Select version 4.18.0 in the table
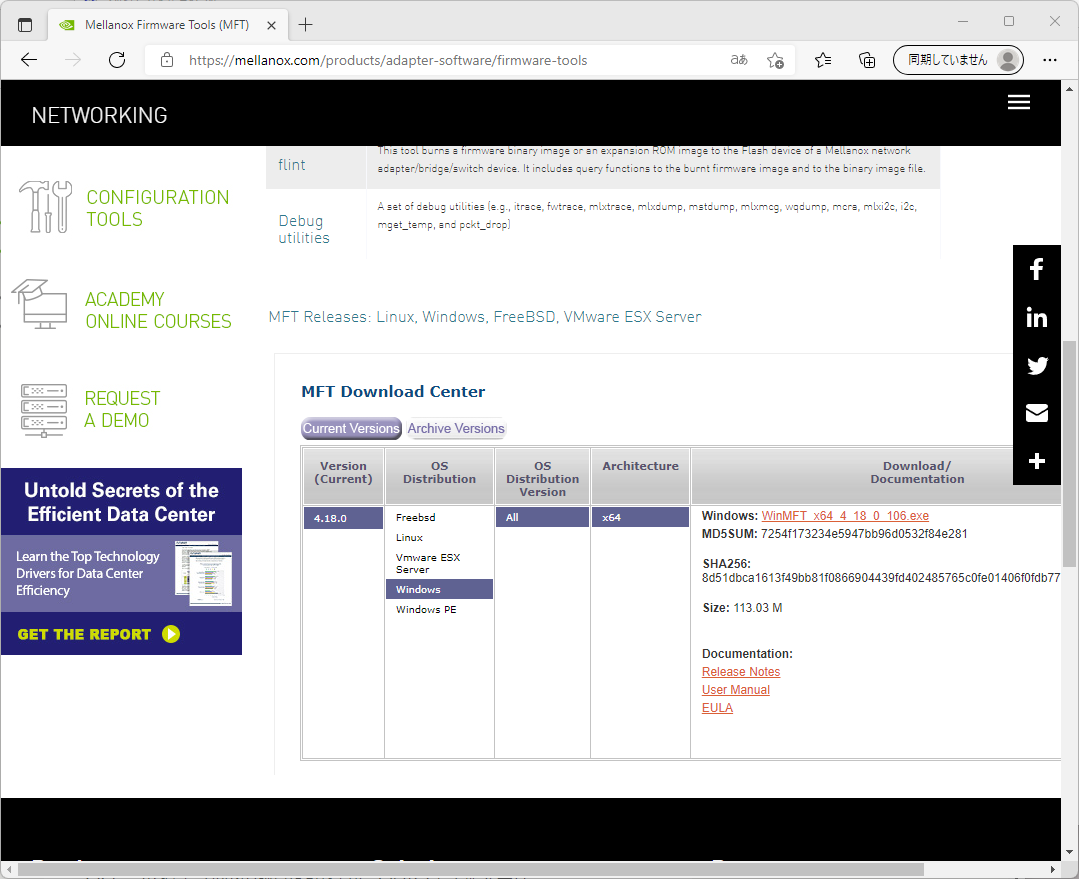The height and width of the screenshot is (879, 1079). tap(343, 518)
